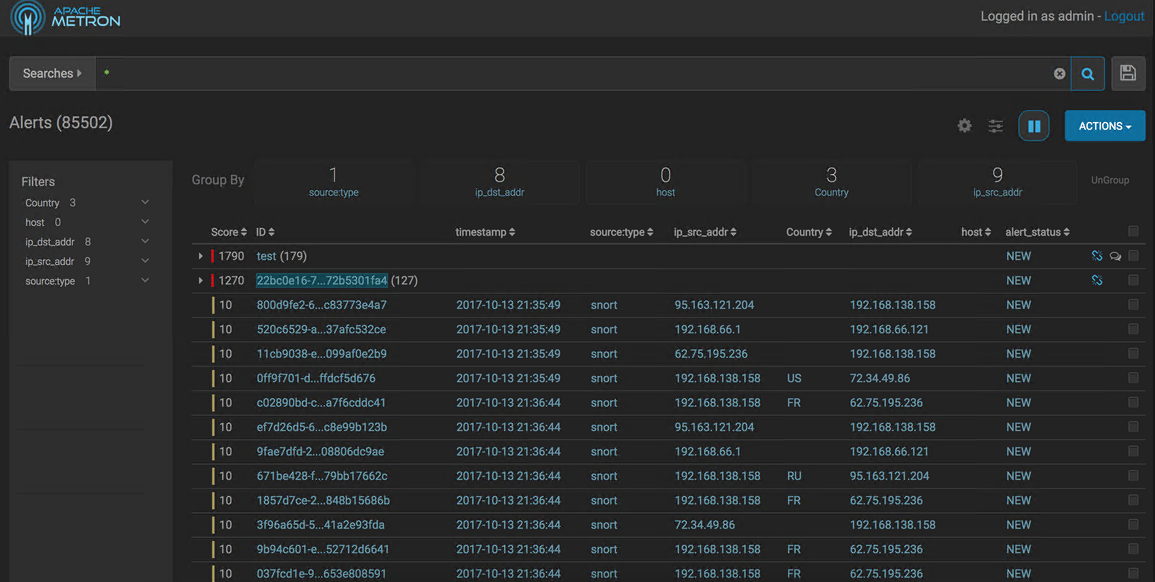The width and height of the screenshot is (1155, 582).
Task: Pause the live alerts polling
Action: tap(1034, 125)
